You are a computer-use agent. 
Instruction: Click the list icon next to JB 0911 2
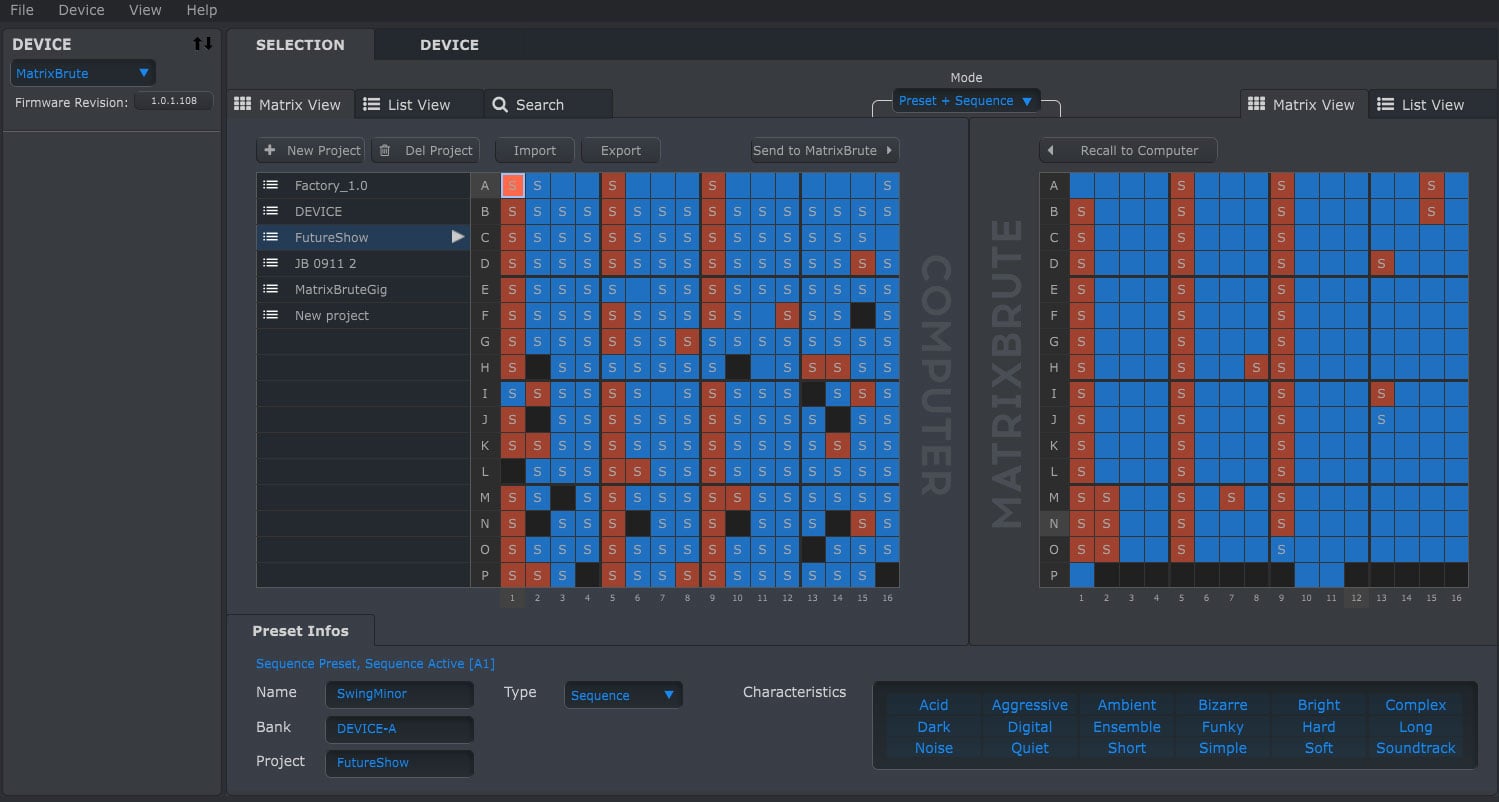(x=270, y=263)
